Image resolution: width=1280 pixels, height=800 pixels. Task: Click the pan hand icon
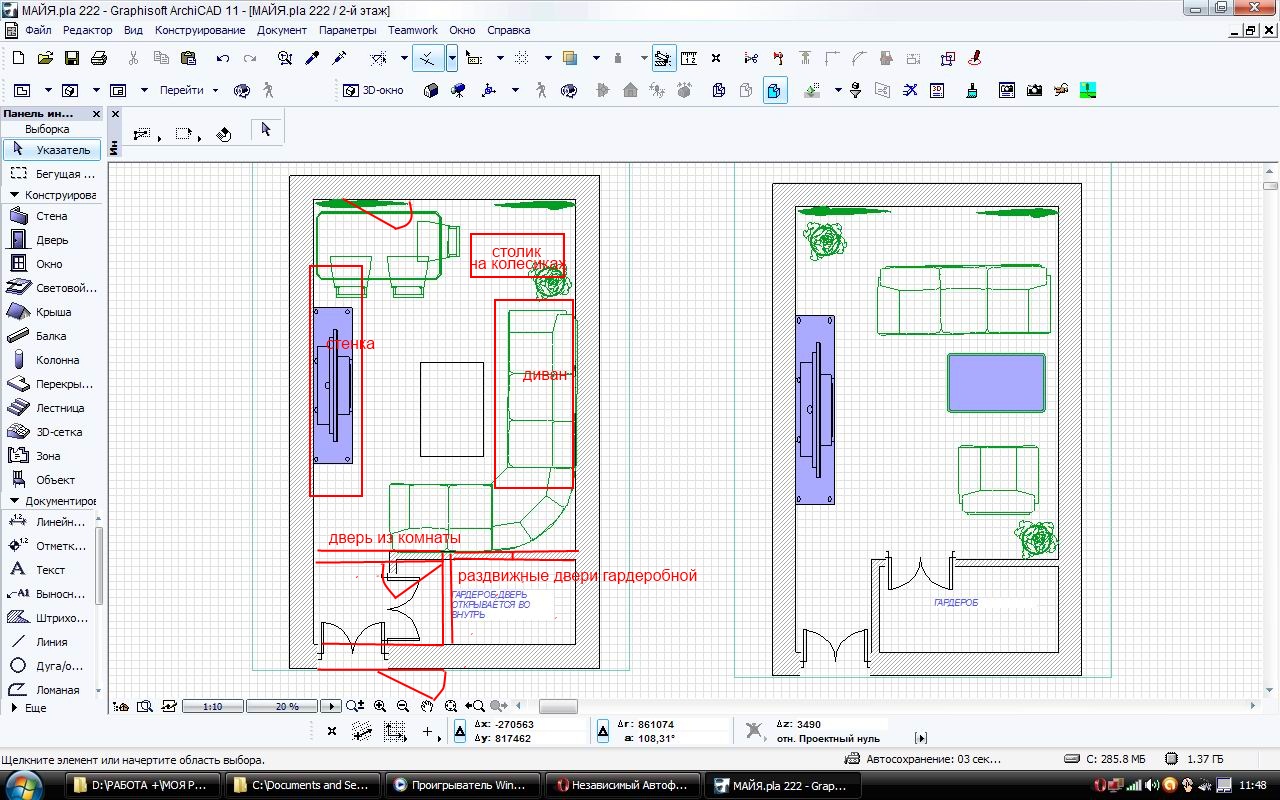[427, 706]
